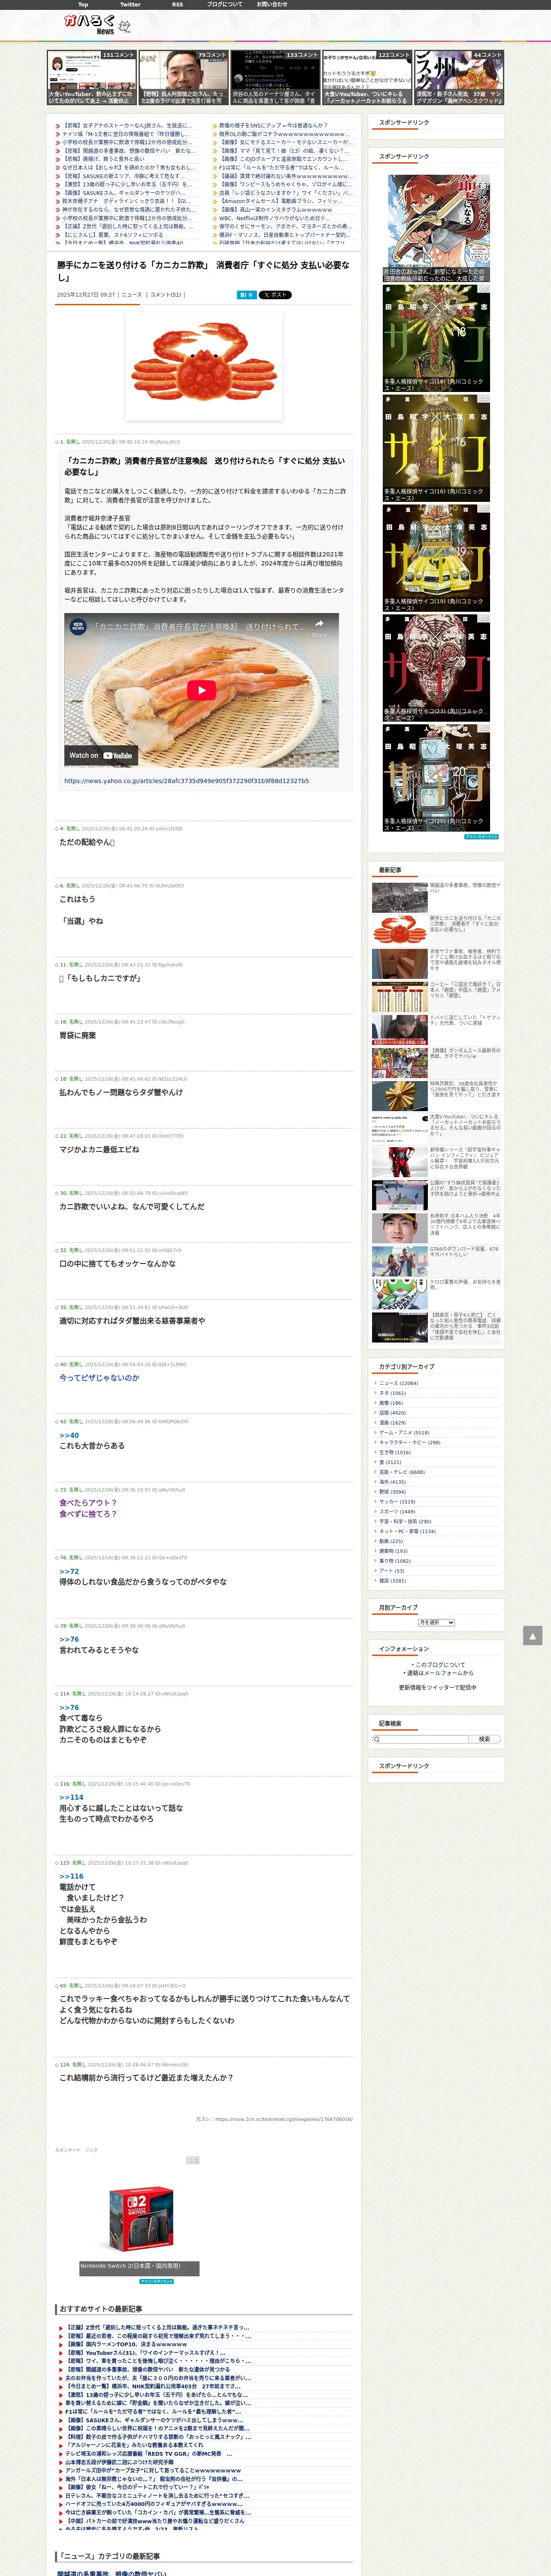Image resolution: width=551 pixels, height=2576 pixels.
Task: Click the Watch on YouTube badge
Action: tap(101, 755)
